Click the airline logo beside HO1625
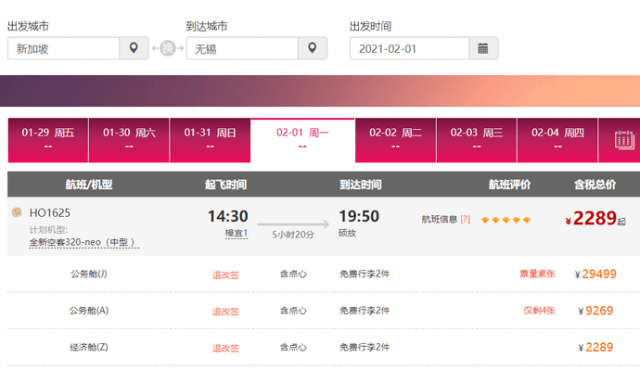Viewport: 640px width, 370px height. [x=17, y=212]
